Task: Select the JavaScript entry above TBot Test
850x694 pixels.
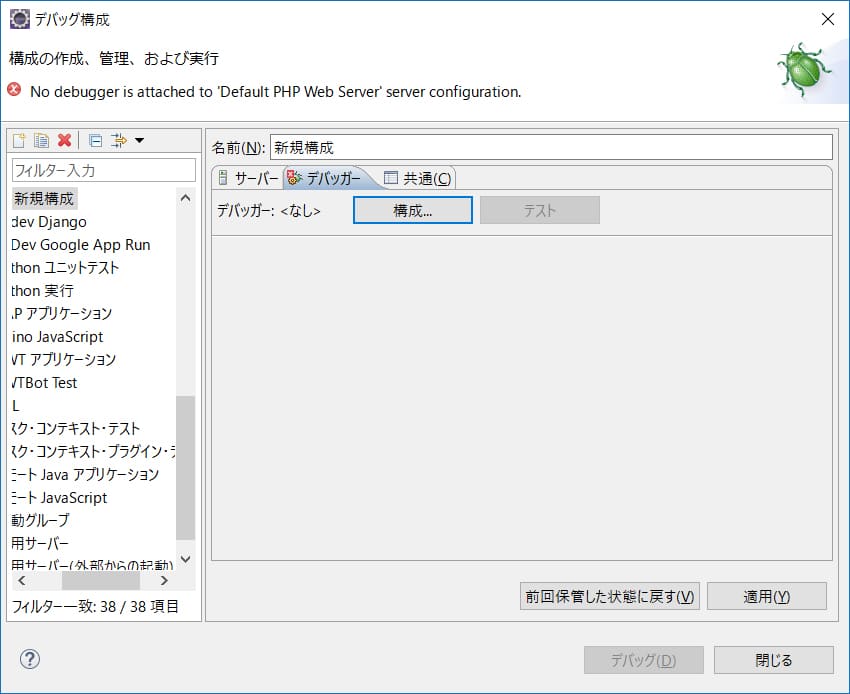Action: (x=57, y=337)
